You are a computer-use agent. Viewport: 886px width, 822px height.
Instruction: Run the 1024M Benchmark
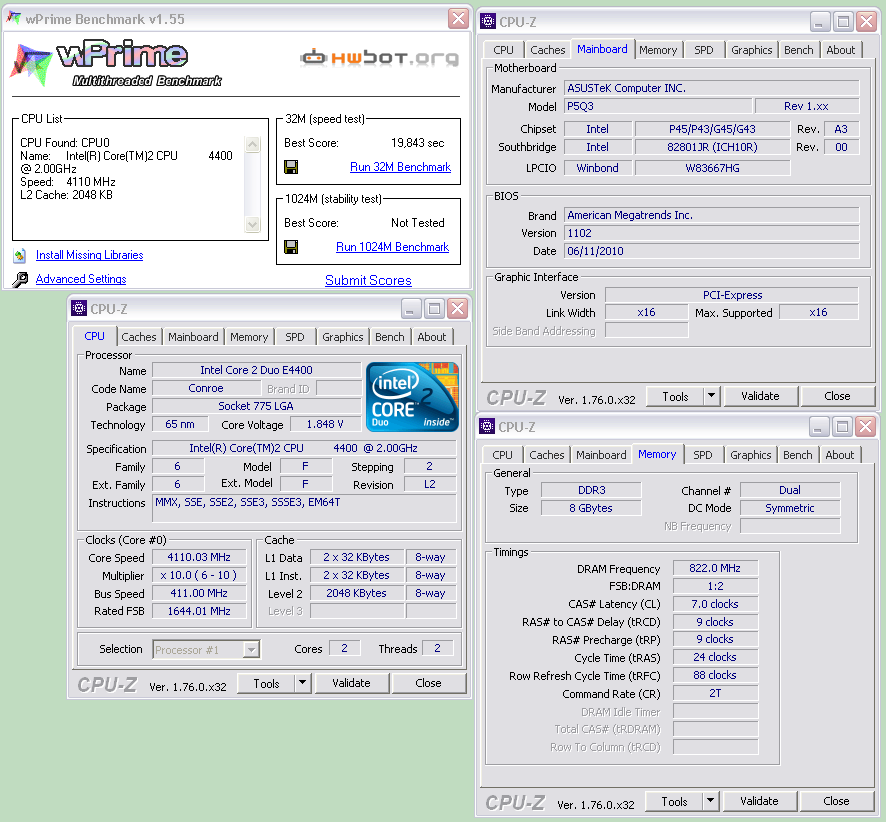(x=392, y=247)
